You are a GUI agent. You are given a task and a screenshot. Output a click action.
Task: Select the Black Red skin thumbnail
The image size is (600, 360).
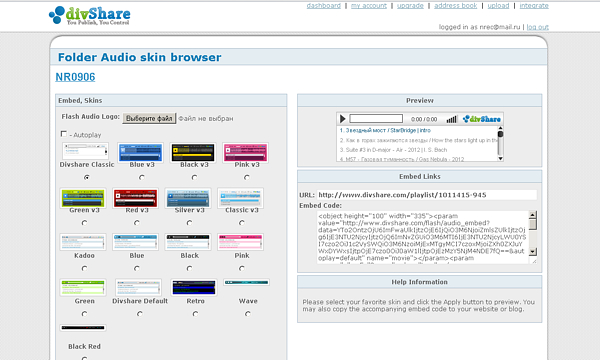[83, 327]
